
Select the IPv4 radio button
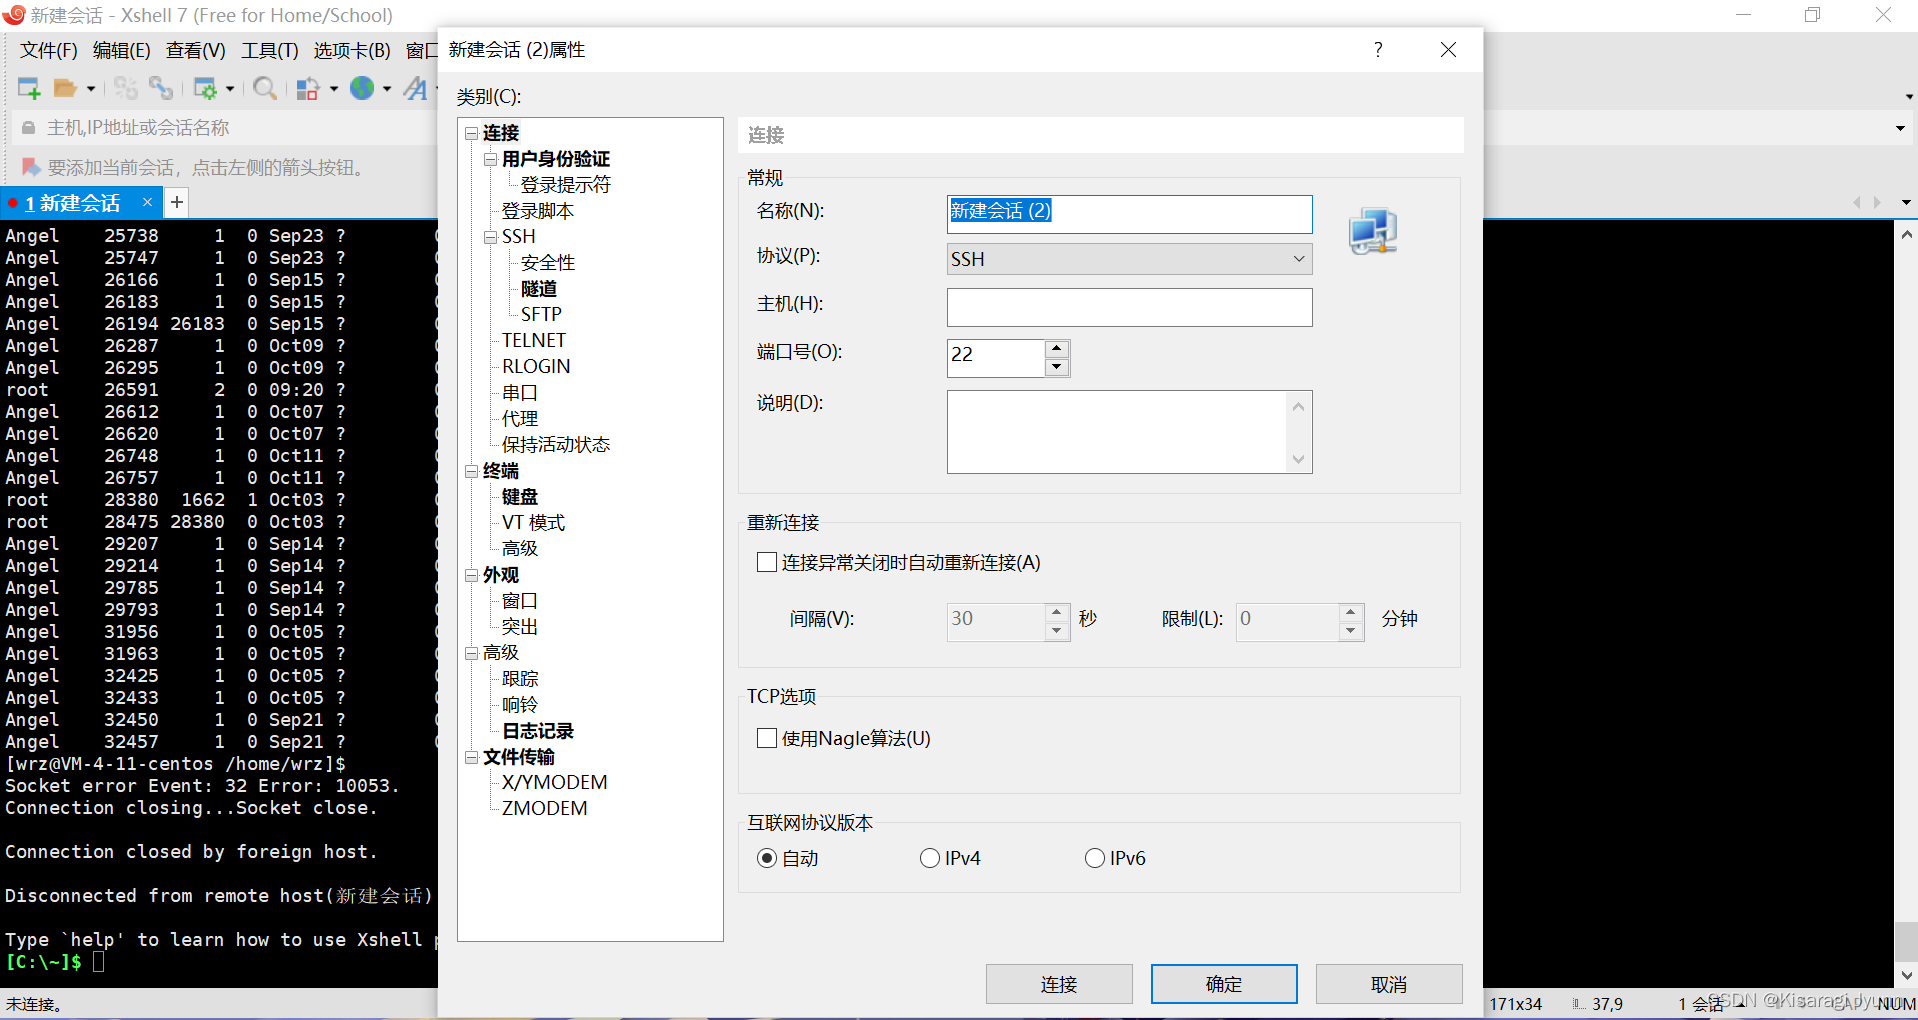(930, 858)
